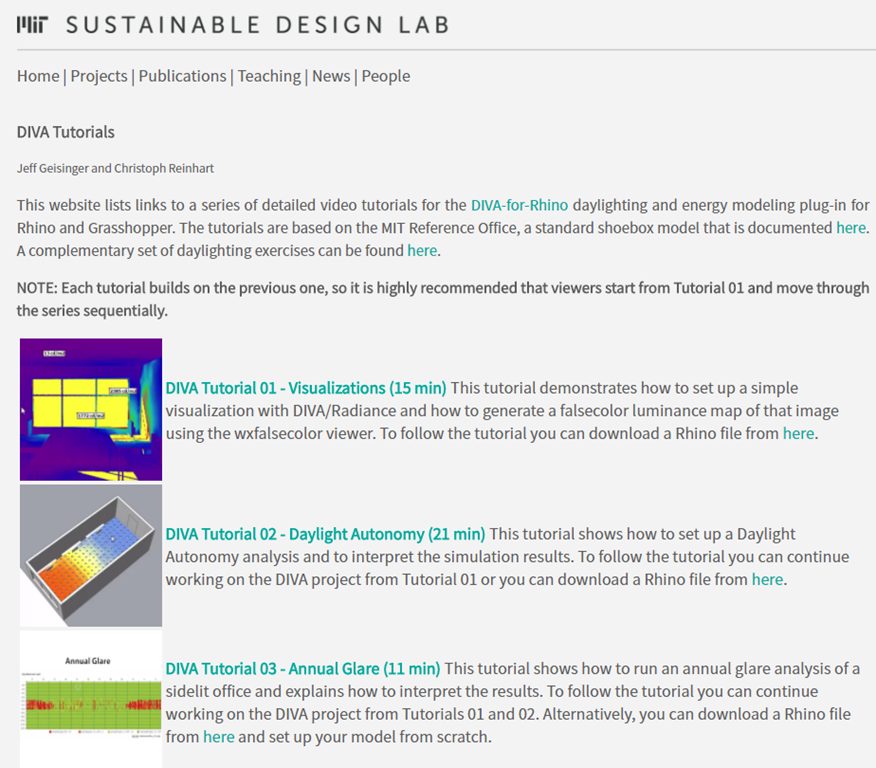Open the MIT Reference Office documentation 'here' link

coord(851,228)
